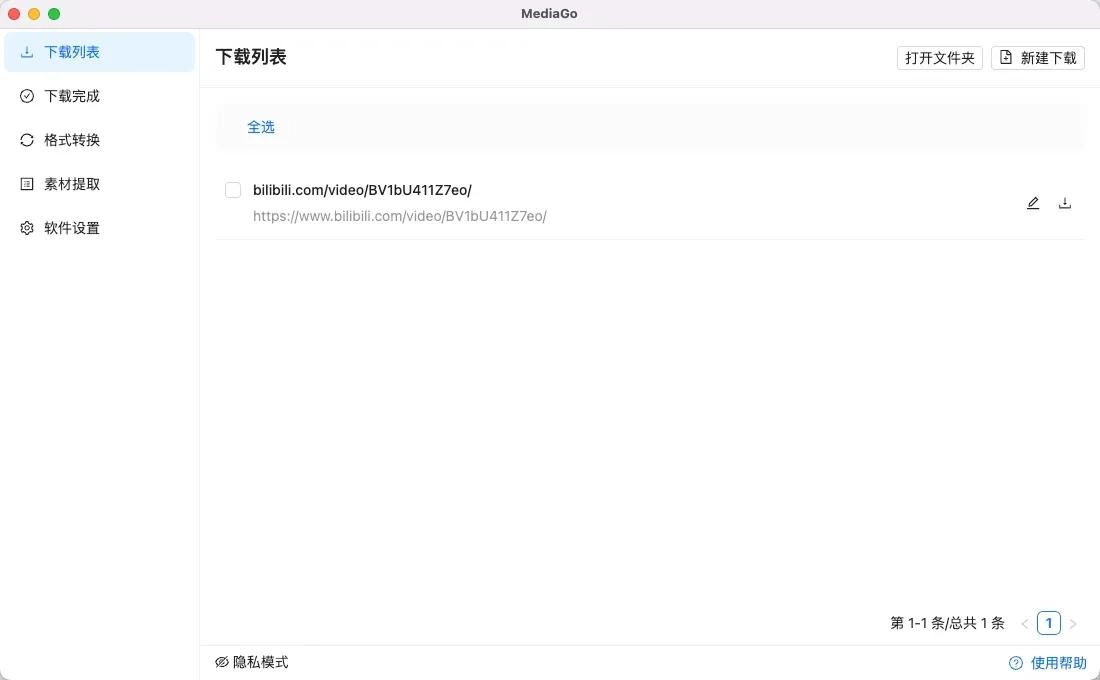The height and width of the screenshot is (680, 1100).
Task: Start download of the bilibili video item
Action: [x=1065, y=204]
